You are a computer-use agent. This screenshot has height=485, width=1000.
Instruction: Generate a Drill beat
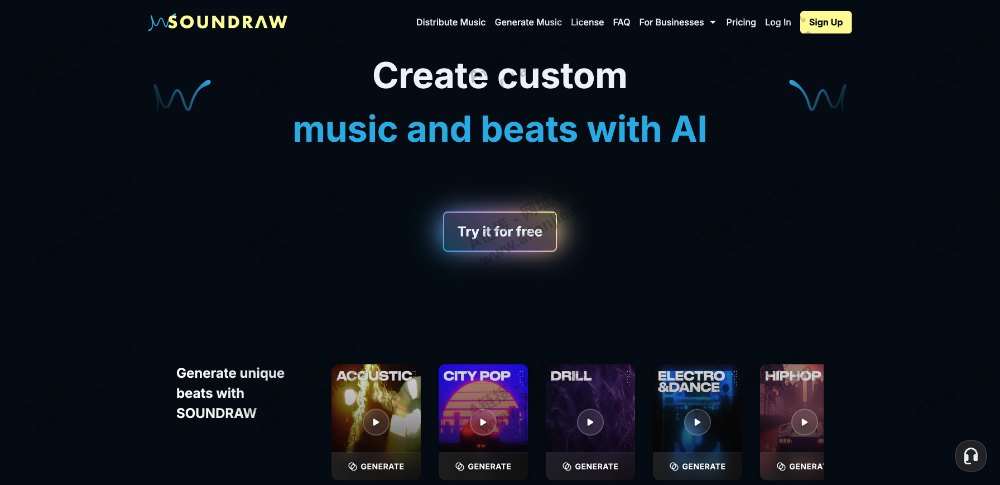coord(591,466)
